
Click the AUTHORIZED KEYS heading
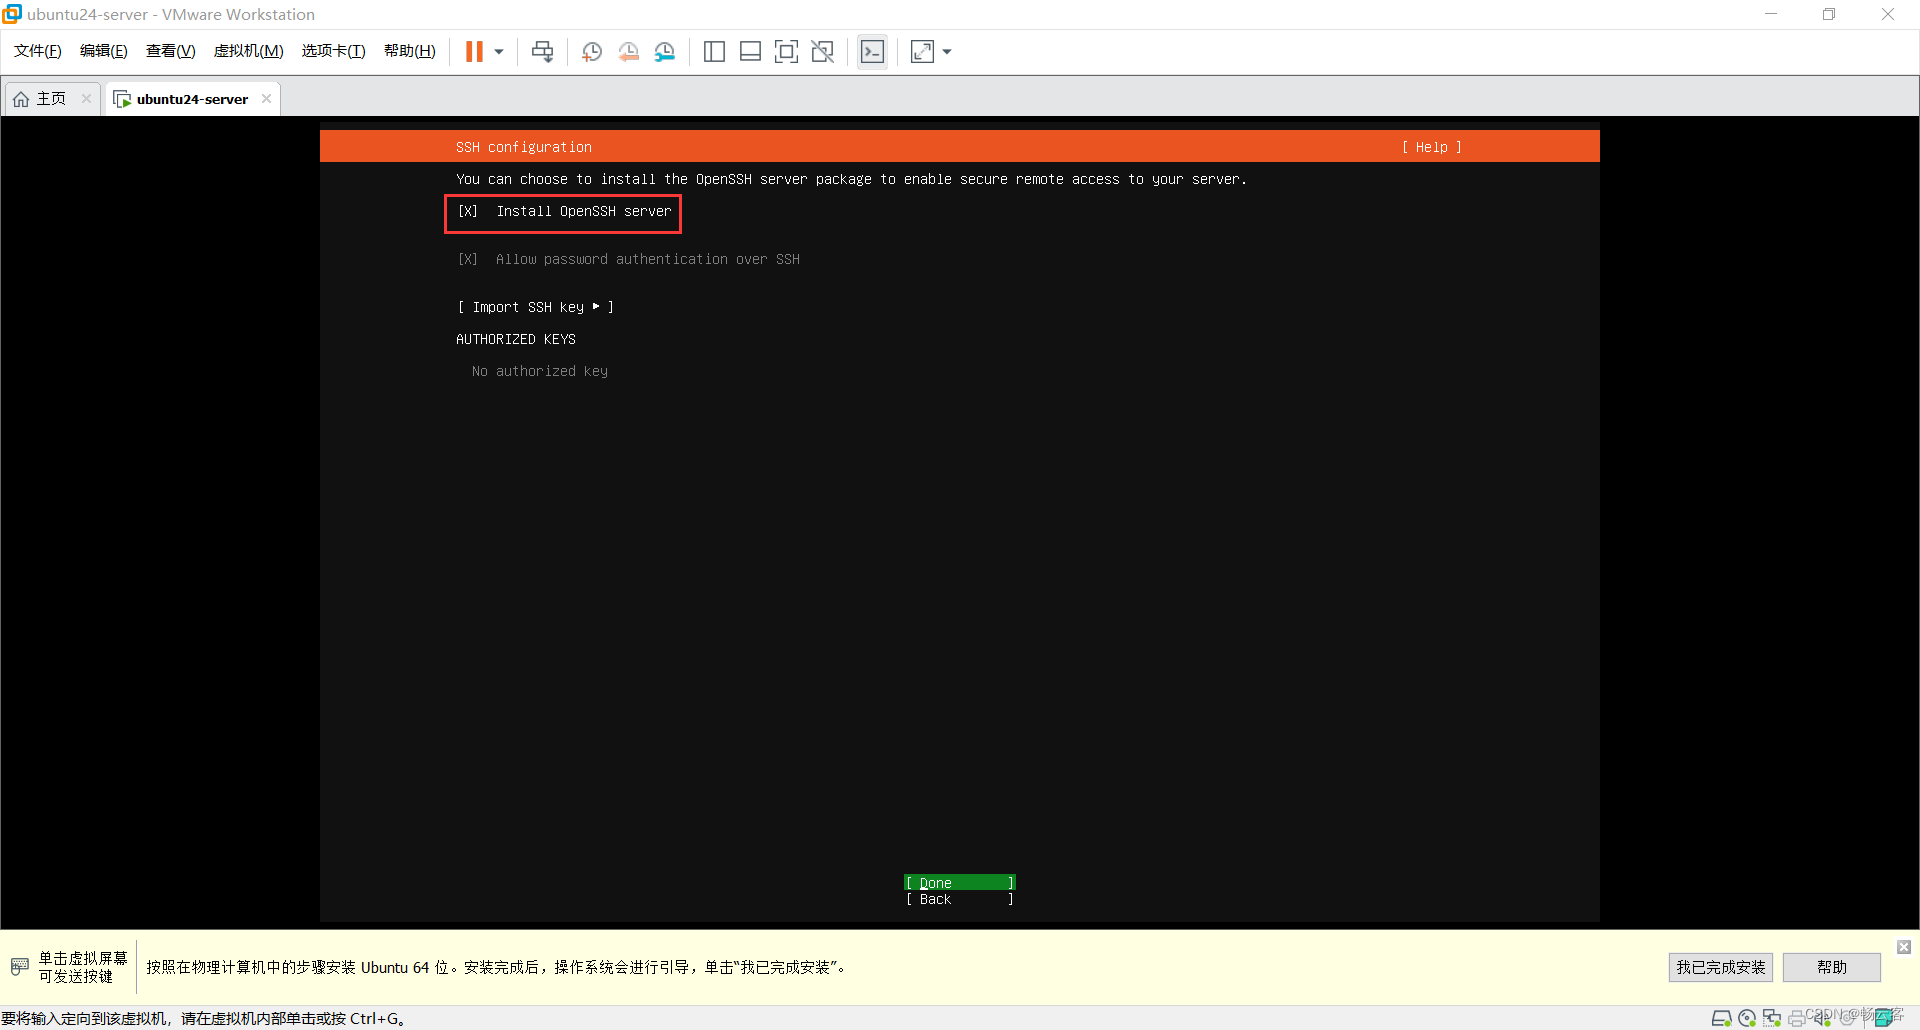516,339
